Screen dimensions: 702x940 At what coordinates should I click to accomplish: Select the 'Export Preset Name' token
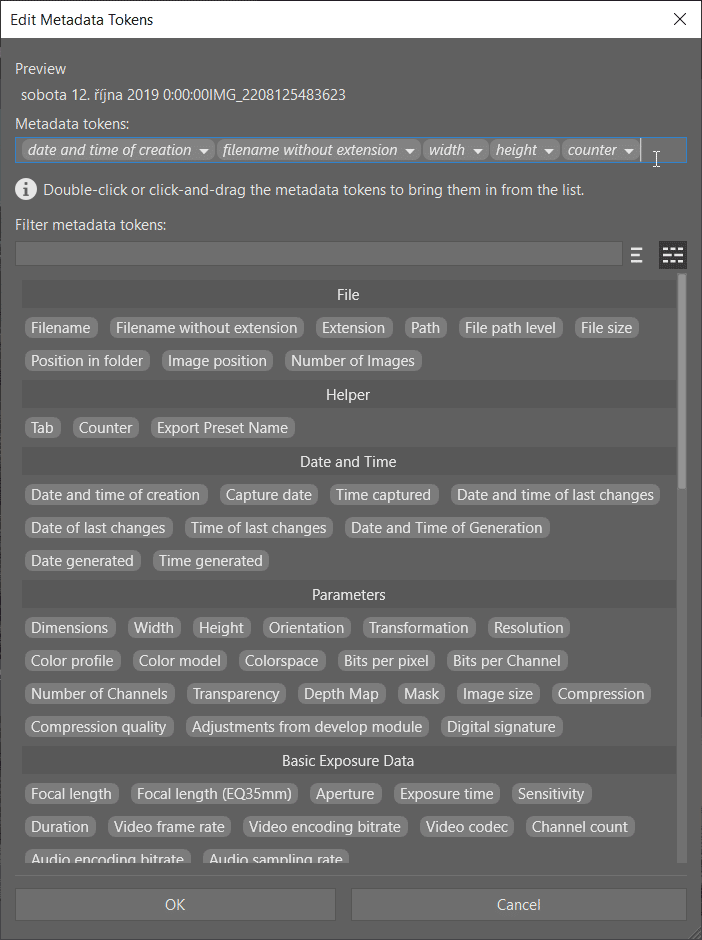[x=222, y=427]
